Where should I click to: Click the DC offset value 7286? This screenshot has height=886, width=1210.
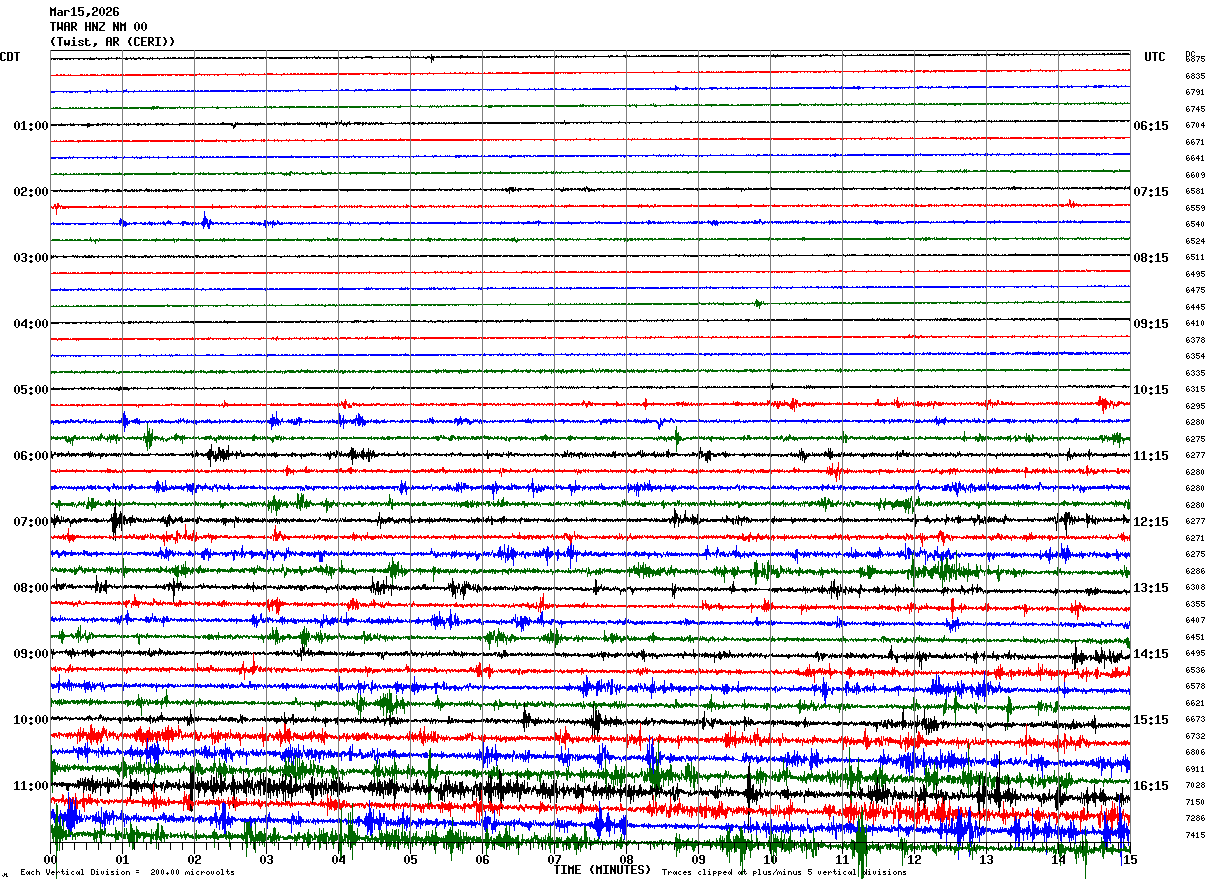1195,819
